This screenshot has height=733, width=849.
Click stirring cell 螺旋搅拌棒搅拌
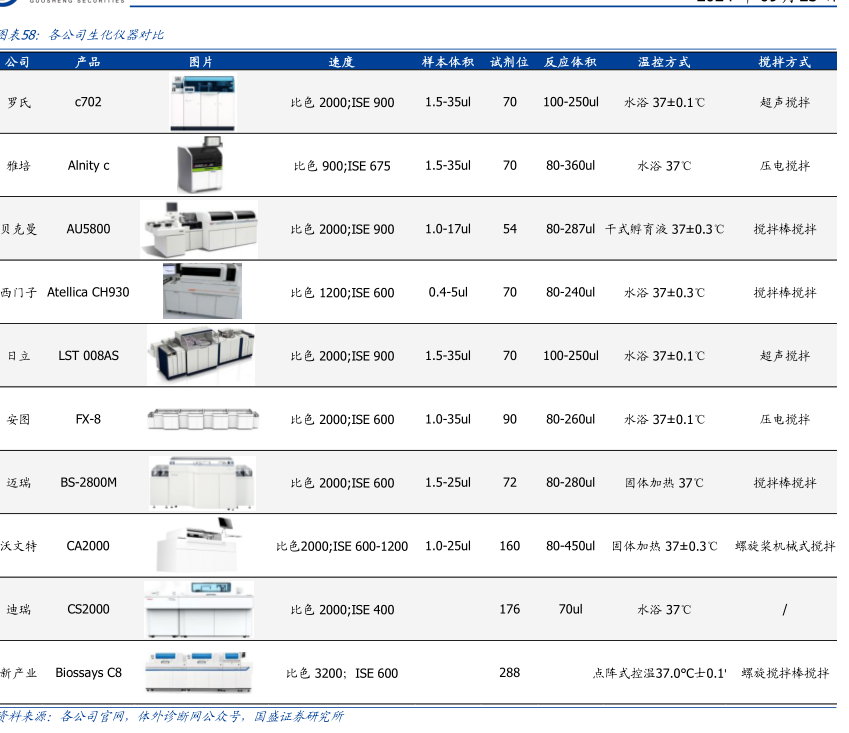[x=785, y=673]
